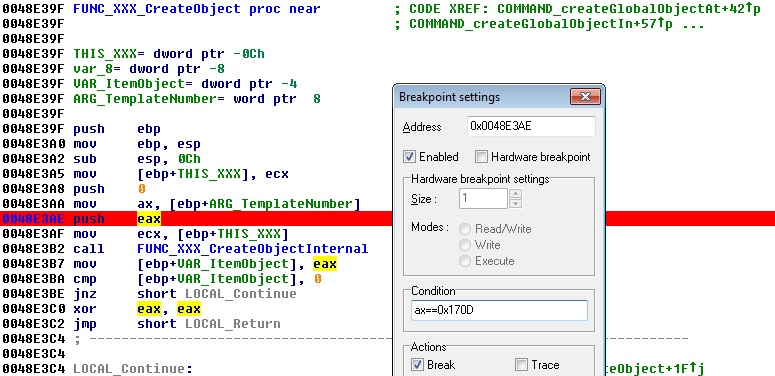Decrease Size with the down stepper

click(x=515, y=204)
